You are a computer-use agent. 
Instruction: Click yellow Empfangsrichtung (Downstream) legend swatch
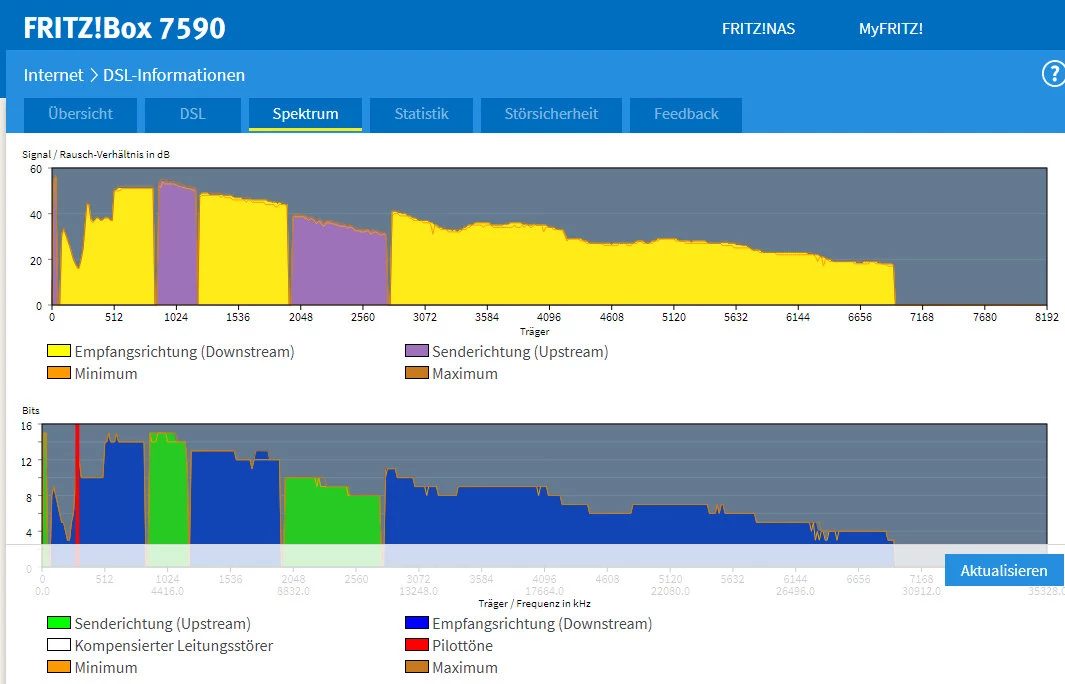[x=58, y=352]
